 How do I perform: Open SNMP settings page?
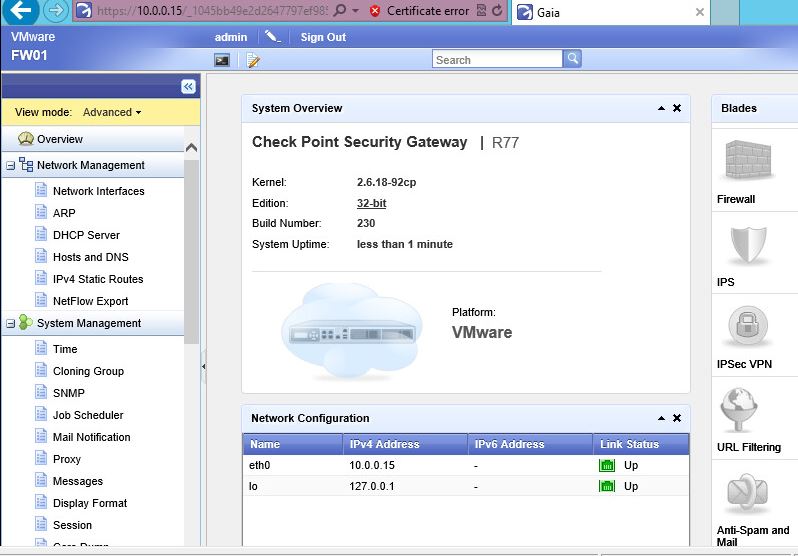click(68, 393)
